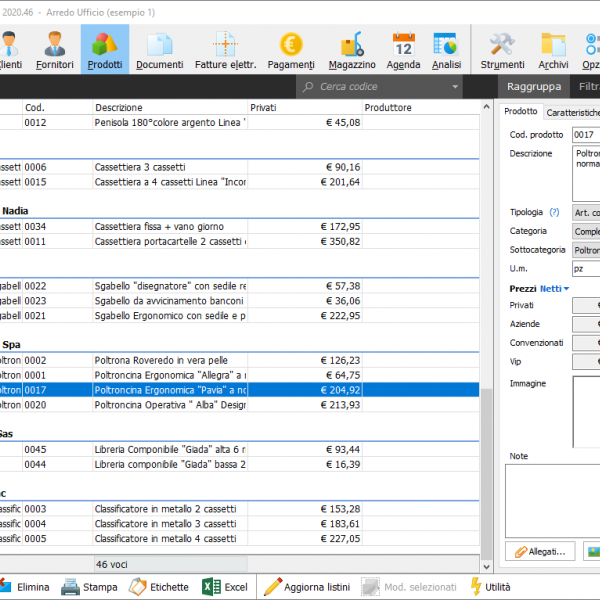Click the Tipologia help (?) link
Screen dimensions: 600x600
click(554, 212)
